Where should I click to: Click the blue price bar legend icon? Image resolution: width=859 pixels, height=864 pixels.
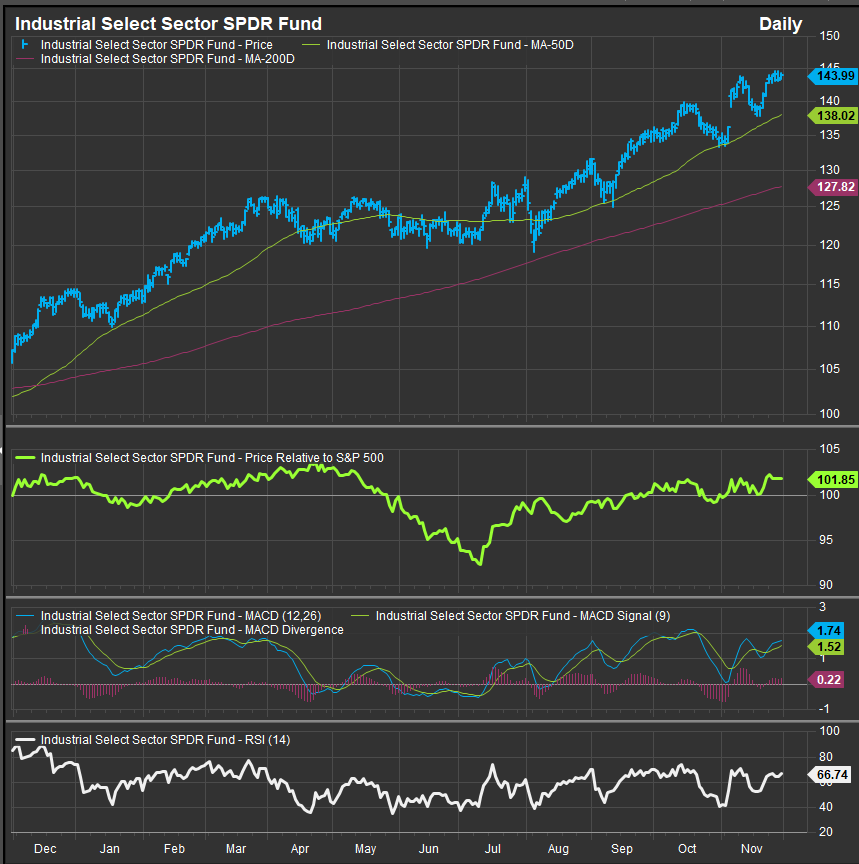pyautogui.click(x=25, y=44)
